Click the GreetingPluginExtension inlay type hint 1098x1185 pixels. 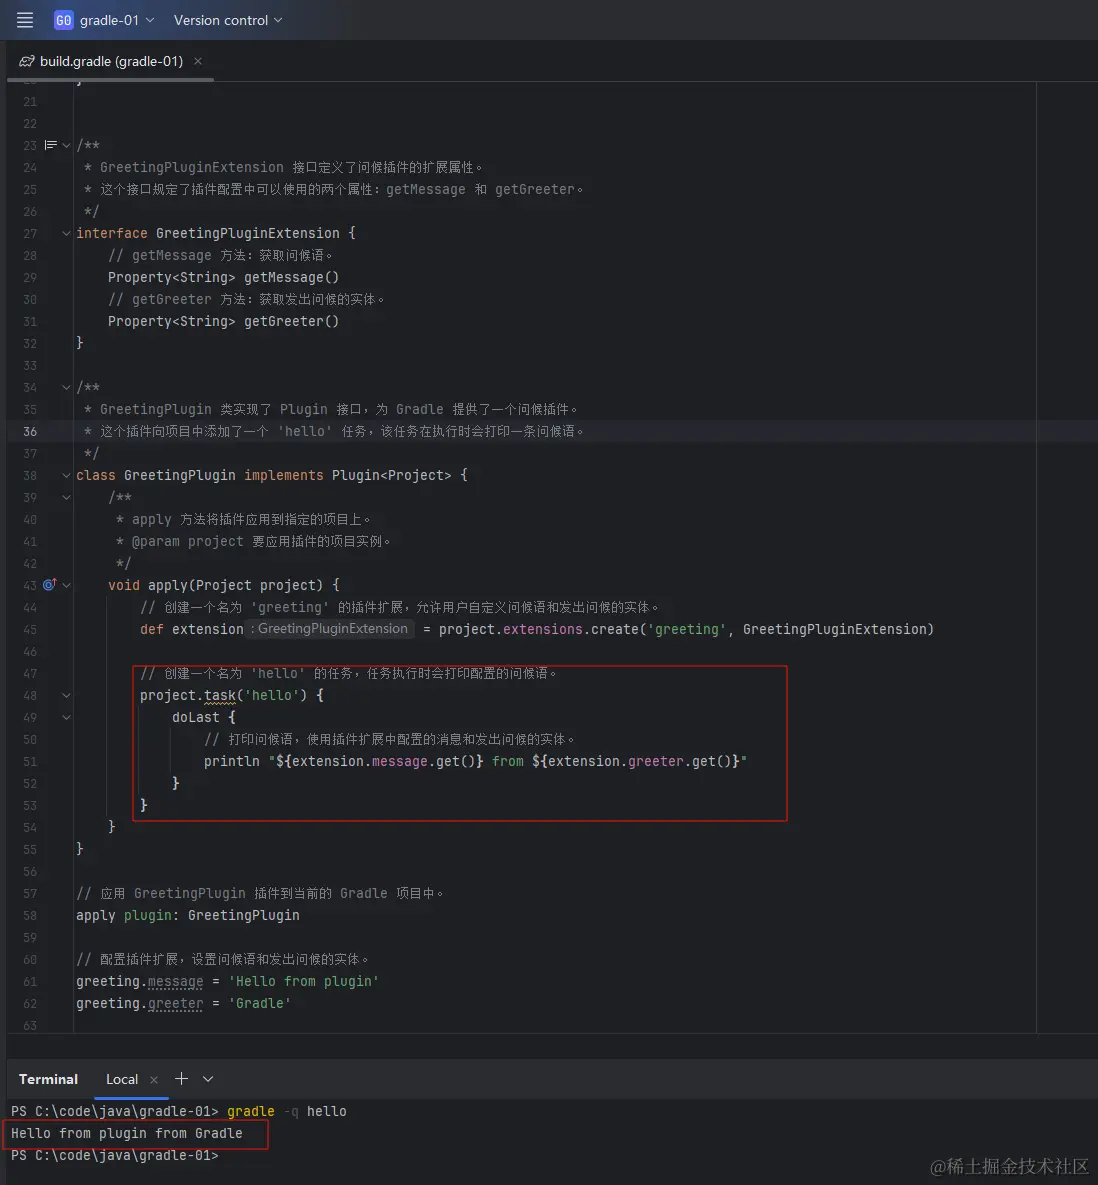(x=329, y=629)
